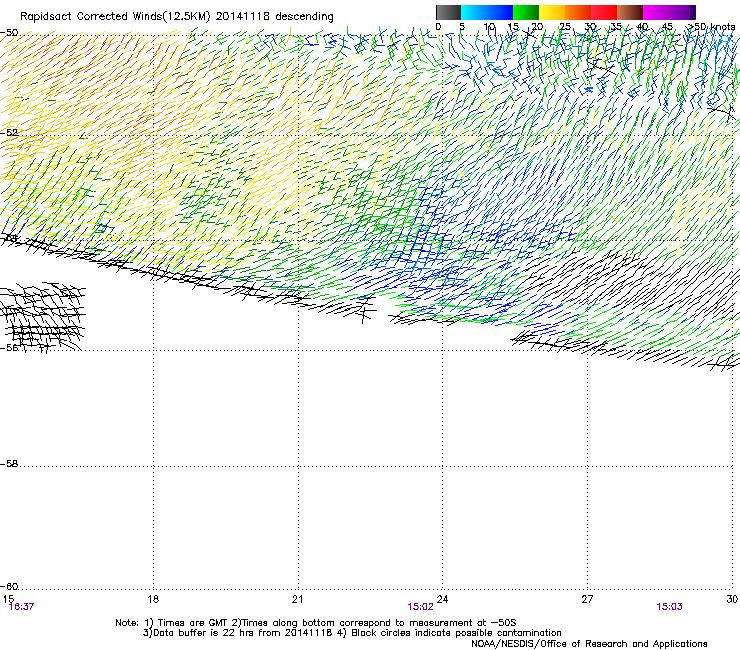Click the 'Rapidscat Corrected Winds' title text
This screenshot has height=650, width=740.
tap(91, 17)
